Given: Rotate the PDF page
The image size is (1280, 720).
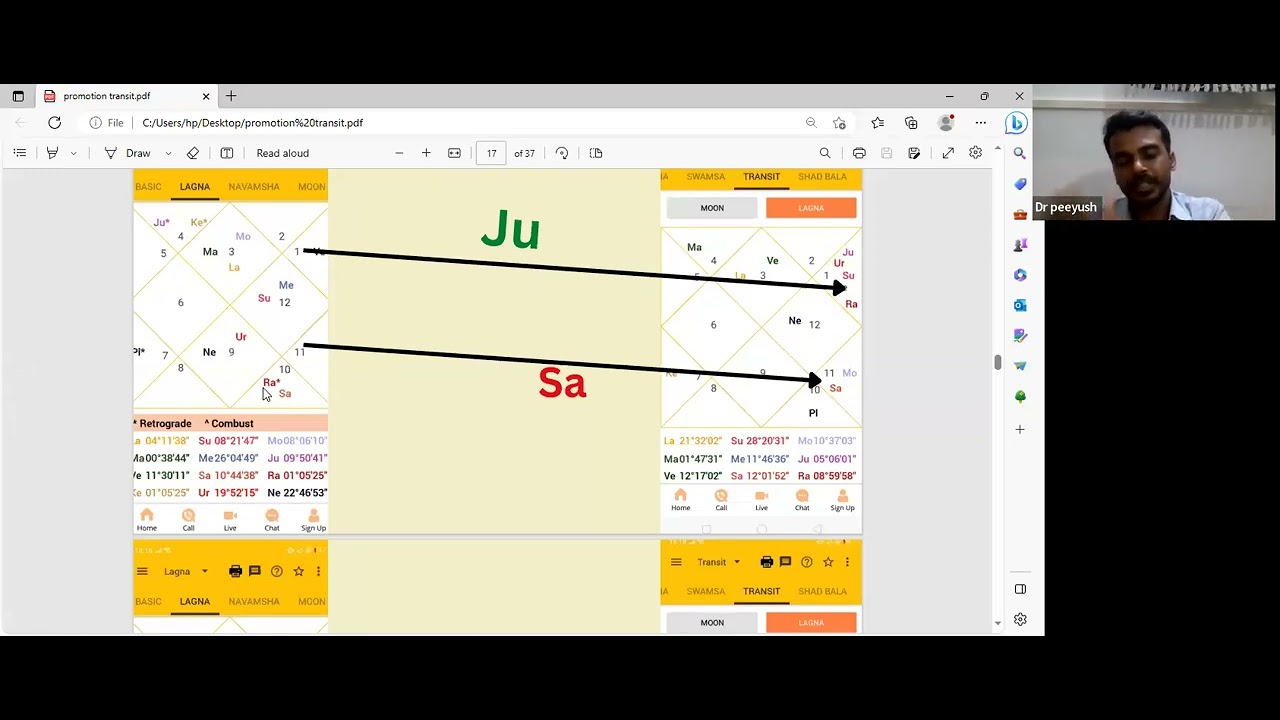Looking at the screenshot, I should [562, 153].
